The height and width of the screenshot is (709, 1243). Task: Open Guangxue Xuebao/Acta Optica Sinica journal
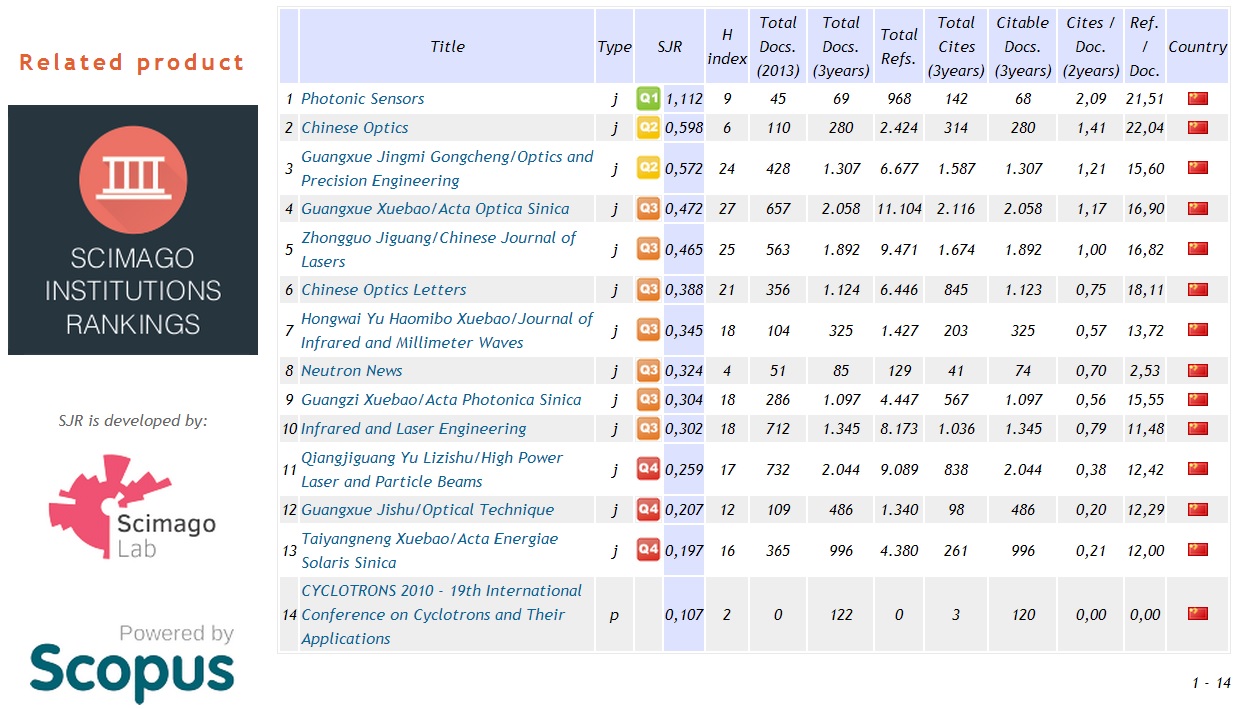pyautogui.click(x=435, y=209)
